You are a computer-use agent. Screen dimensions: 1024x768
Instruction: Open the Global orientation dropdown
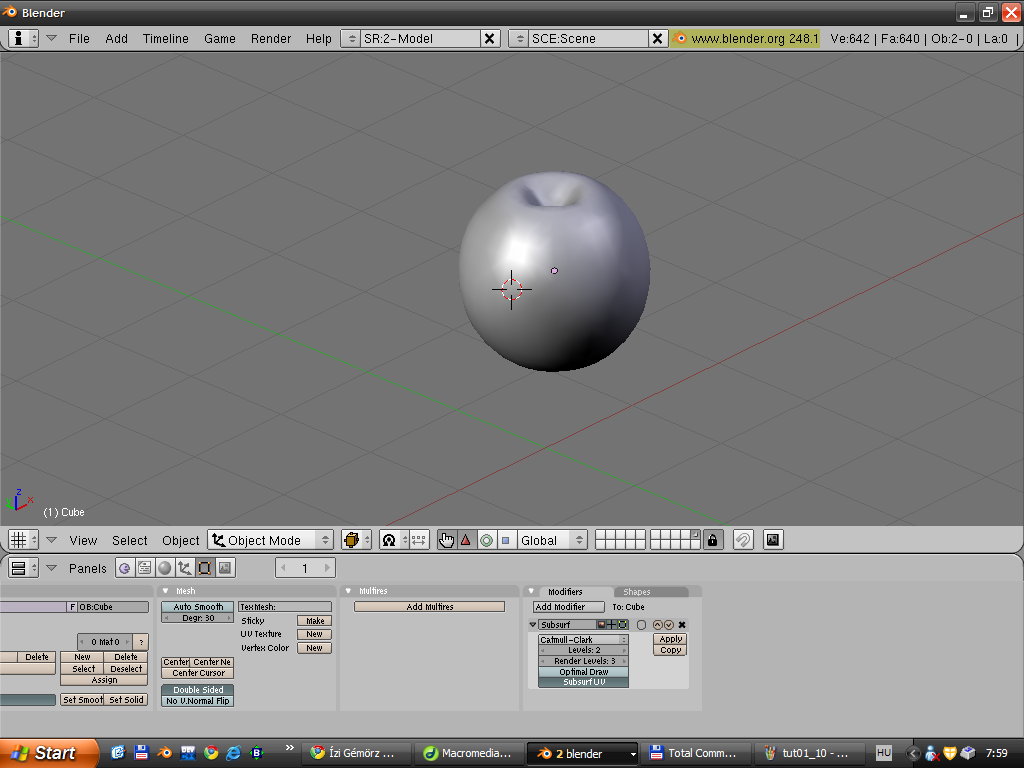(552, 540)
